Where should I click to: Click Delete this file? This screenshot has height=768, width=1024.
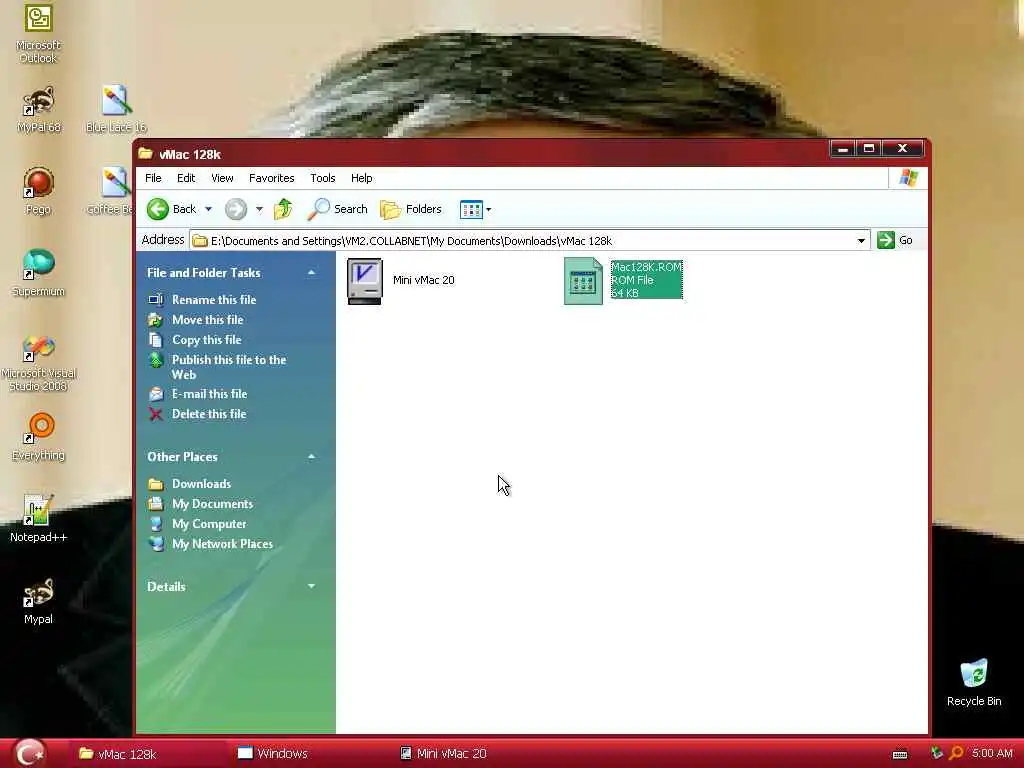[197, 414]
